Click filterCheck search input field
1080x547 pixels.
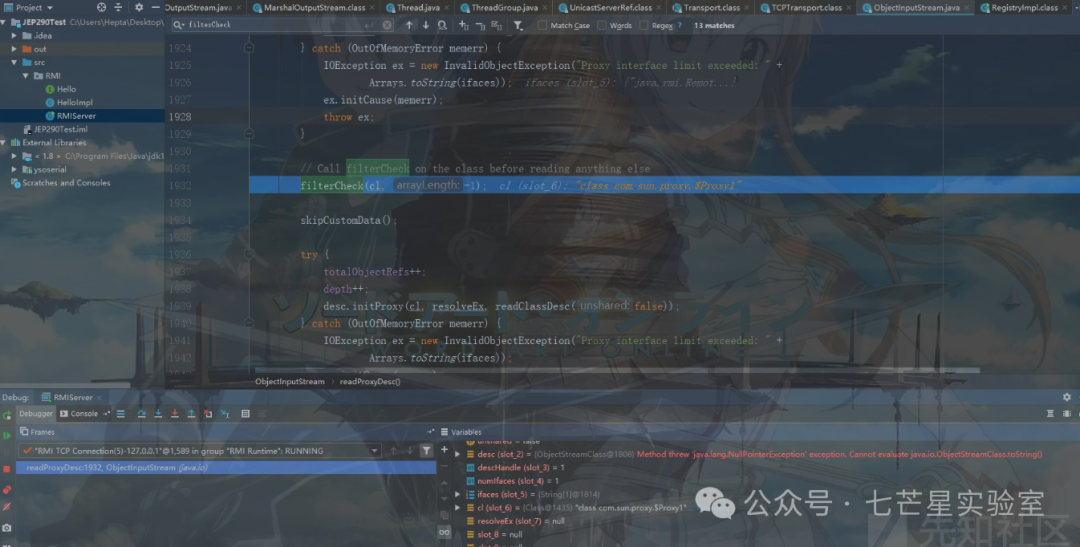point(282,25)
